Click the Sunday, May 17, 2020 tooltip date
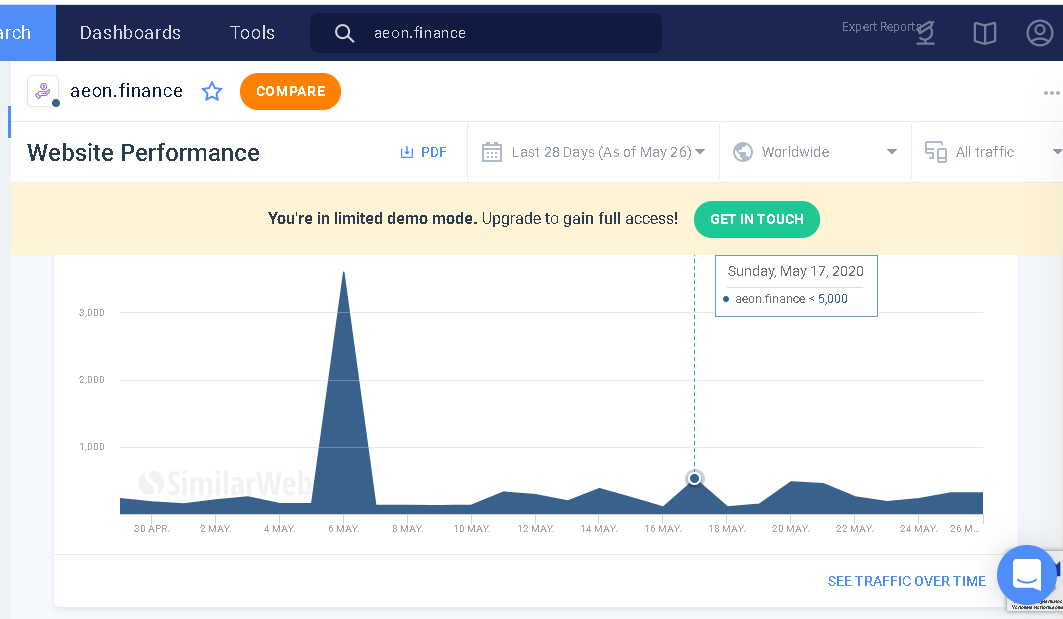 [x=795, y=271]
